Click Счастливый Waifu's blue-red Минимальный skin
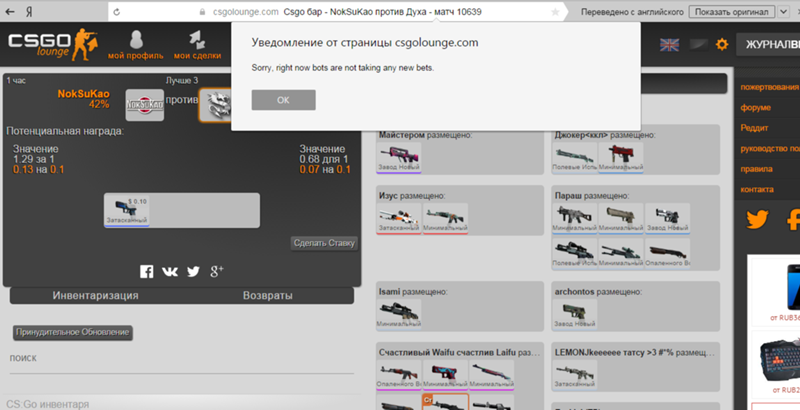800x410 pixels. (x=445, y=375)
